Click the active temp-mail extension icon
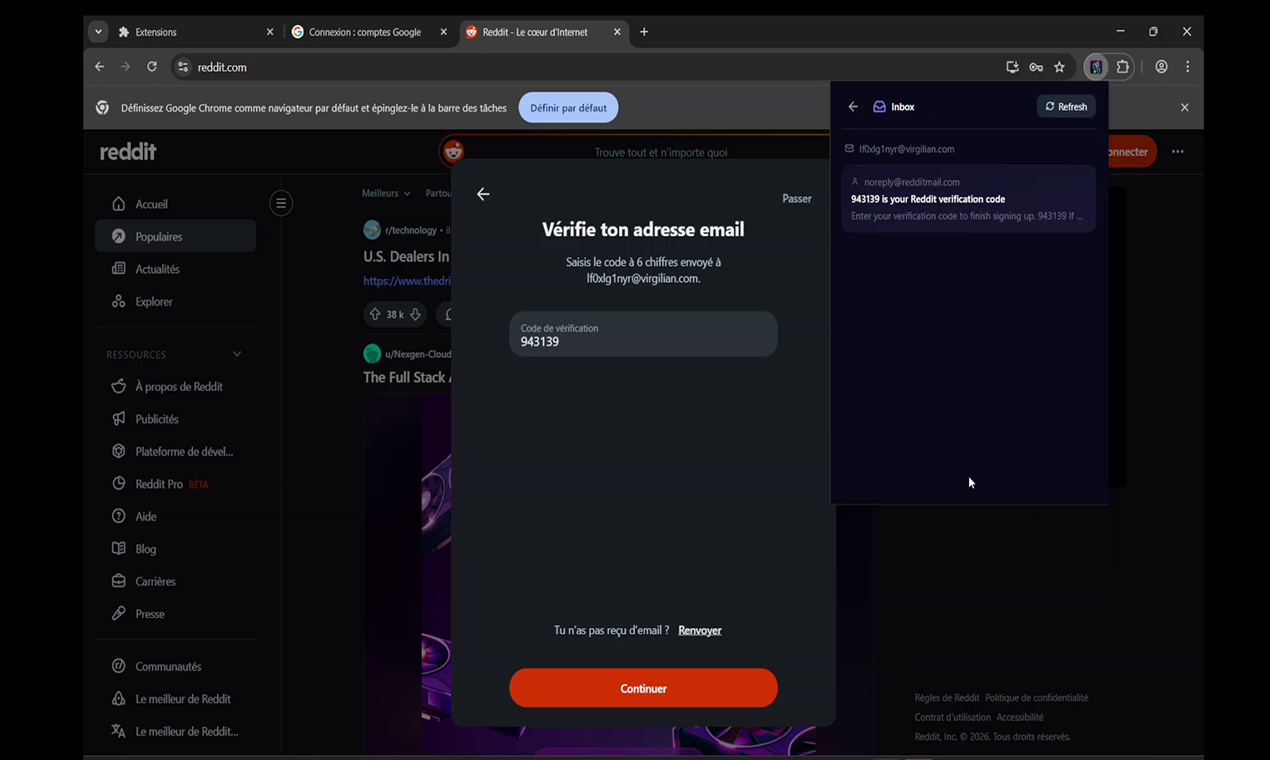The height and width of the screenshot is (760, 1270). [x=1097, y=67]
